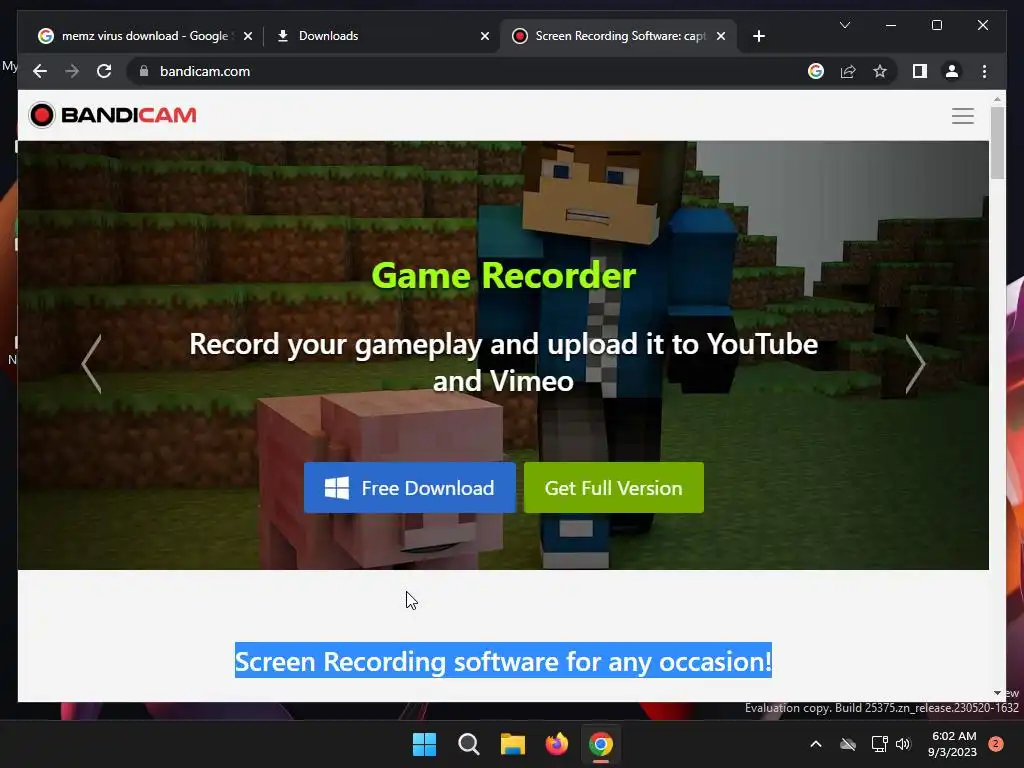
Task: View site info via the lock icon
Action: coord(144,71)
